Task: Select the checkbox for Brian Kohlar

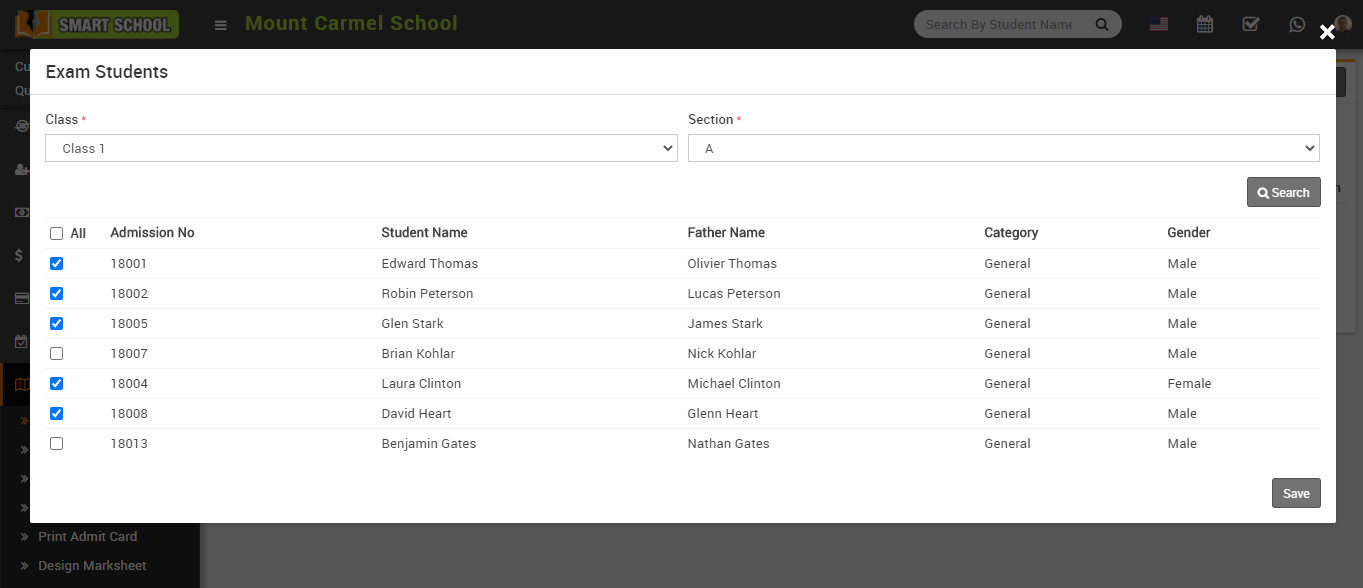Action: click(57, 354)
